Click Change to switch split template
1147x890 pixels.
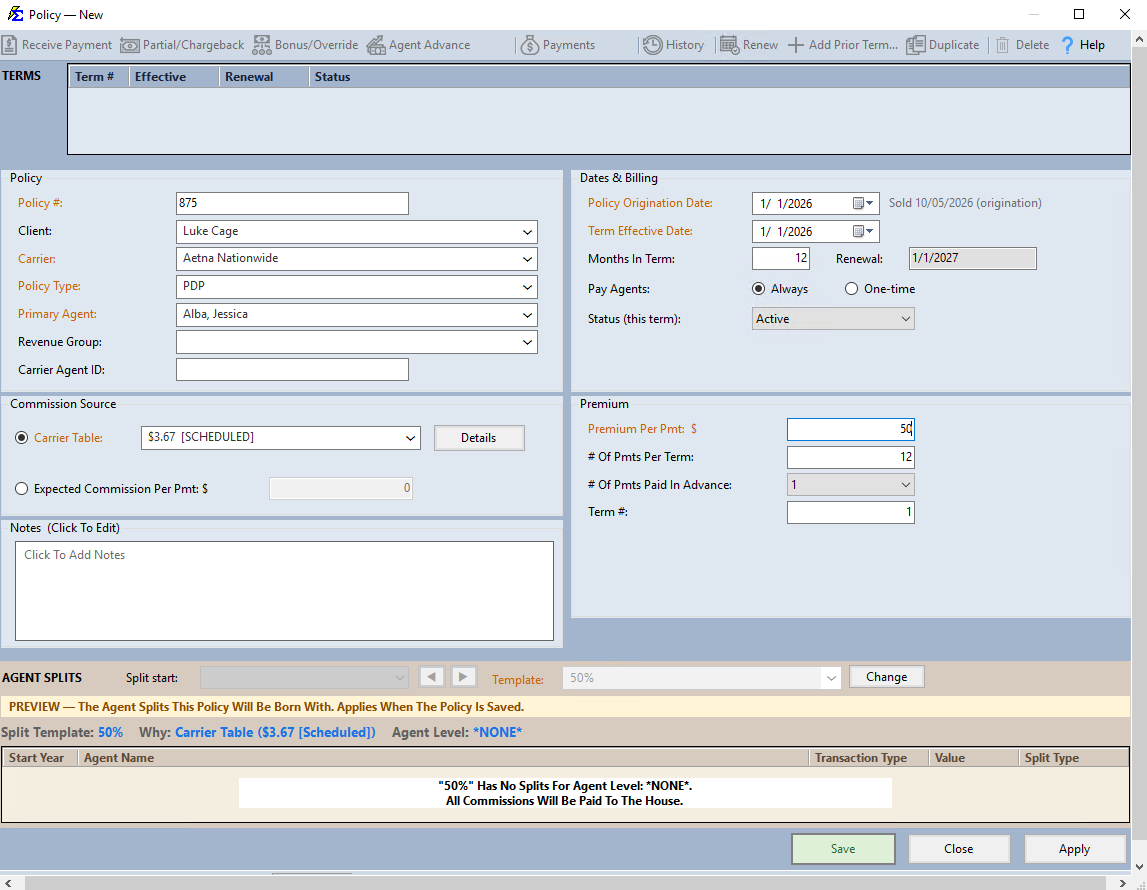pyautogui.click(x=887, y=677)
